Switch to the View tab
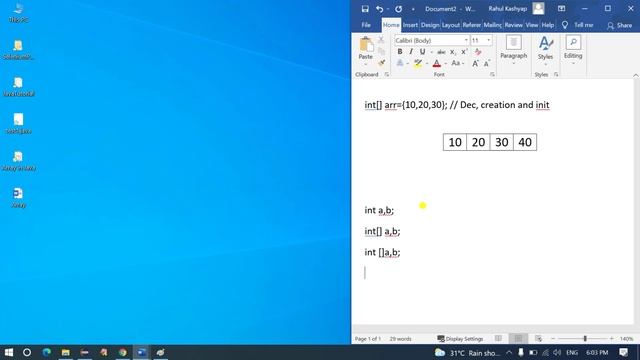 click(x=532, y=25)
